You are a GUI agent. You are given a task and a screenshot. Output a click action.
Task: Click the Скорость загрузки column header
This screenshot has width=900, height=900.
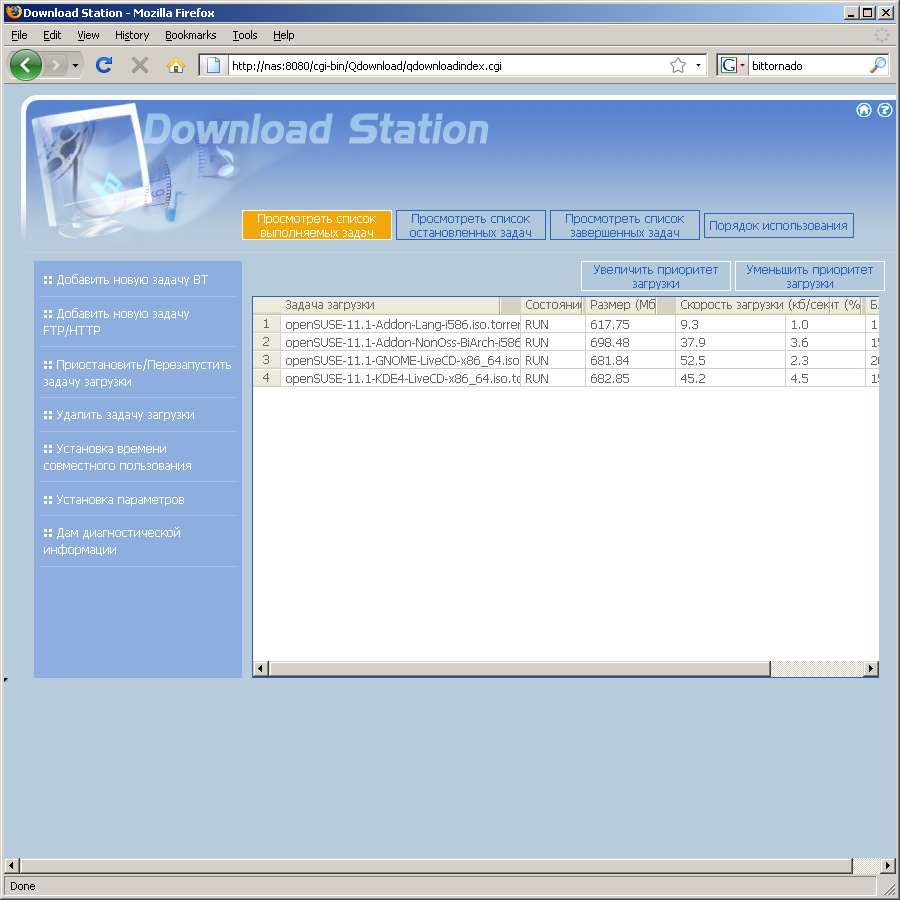pos(753,305)
